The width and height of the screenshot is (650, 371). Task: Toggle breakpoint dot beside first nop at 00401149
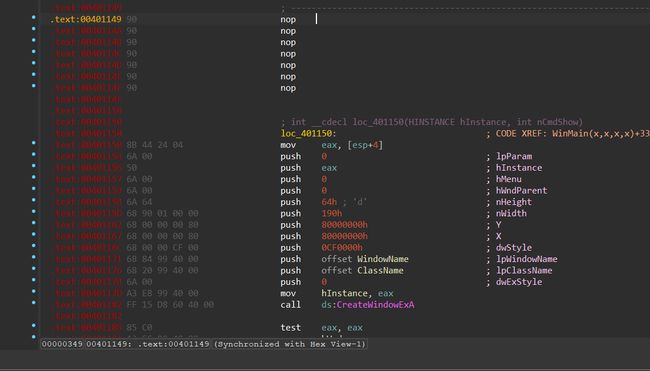click(x=34, y=17)
